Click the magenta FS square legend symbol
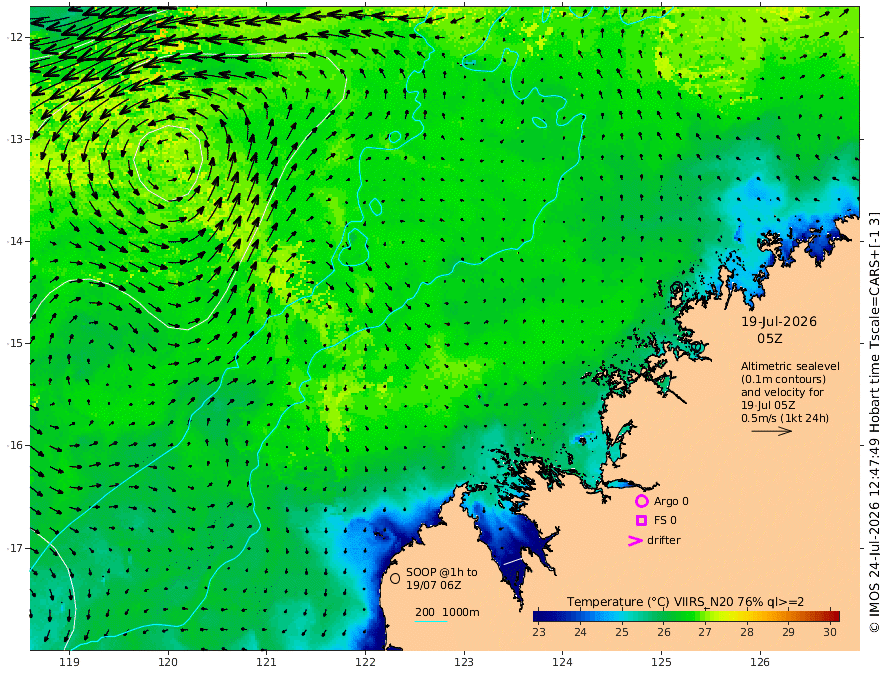The height and width of the screenshot is (680, 880). pyautogui.click(x=641, y=521)
